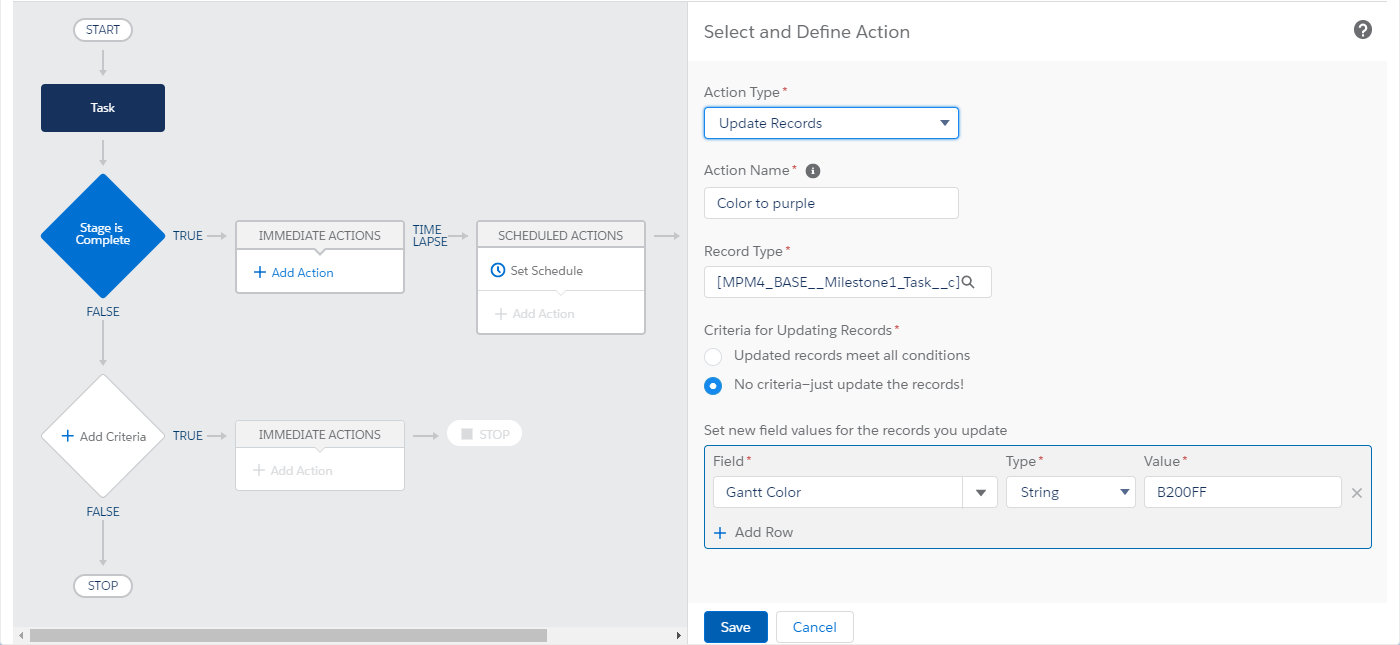Cancel the action edit
The image size is (1400, 645).
click(x=814, y=627)
